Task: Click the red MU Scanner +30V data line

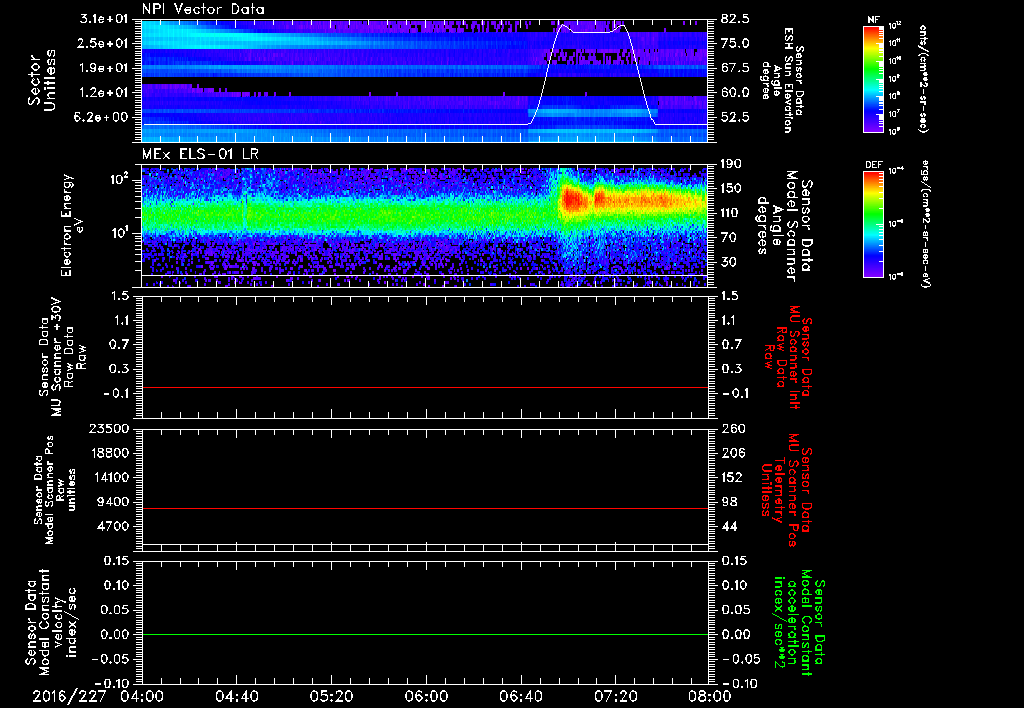Action: (x=424, y=388)
